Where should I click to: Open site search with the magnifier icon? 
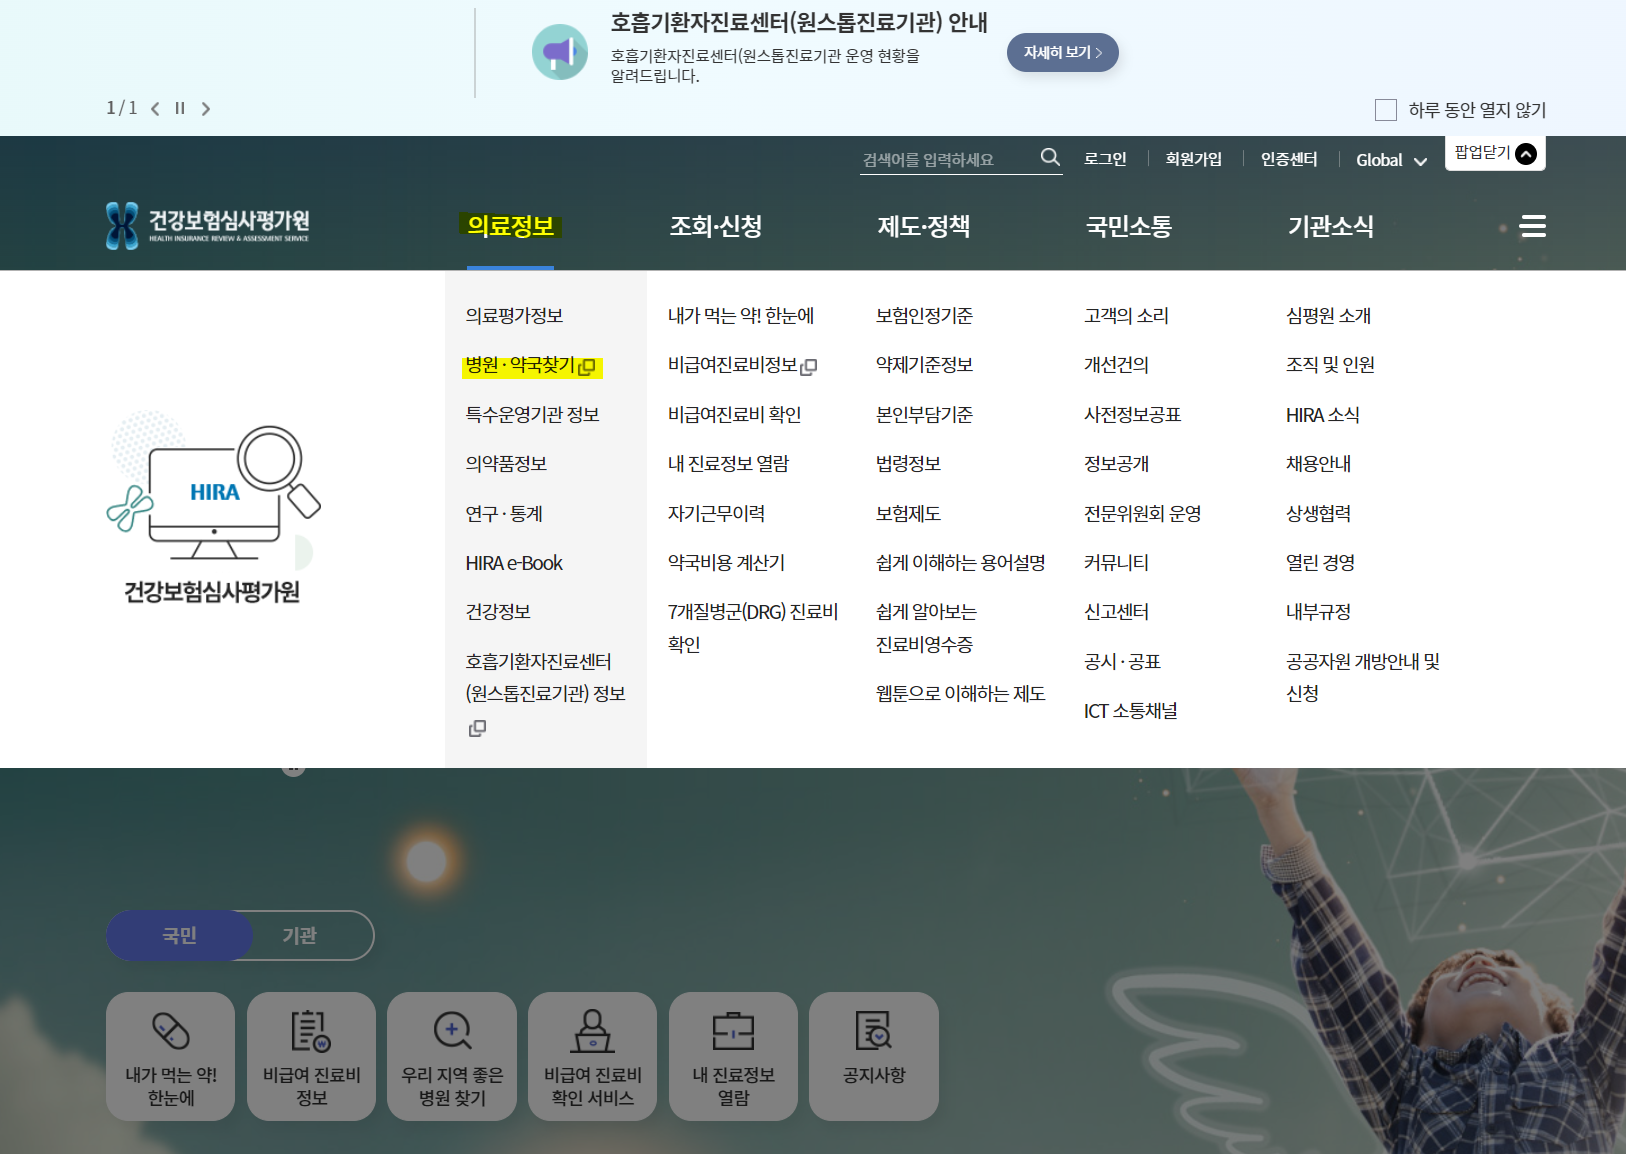[1051, 156]
